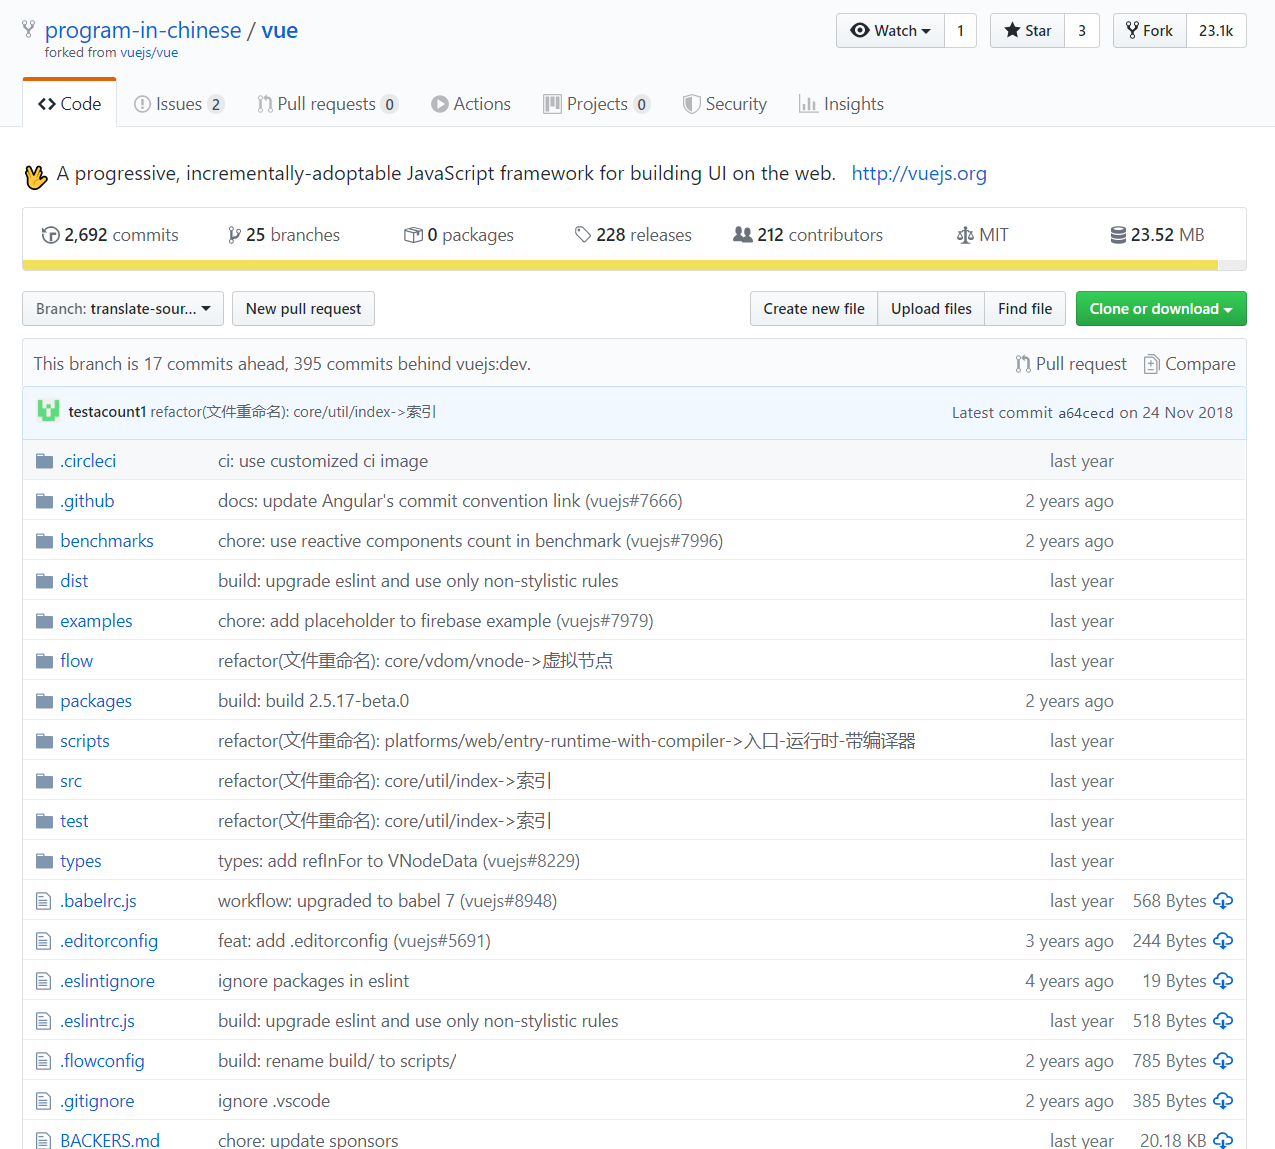Image resolution: width=1275 pixels, height=1149 pixels.
Task: Click the gray remaining language bar segment
Action: 1232,266
